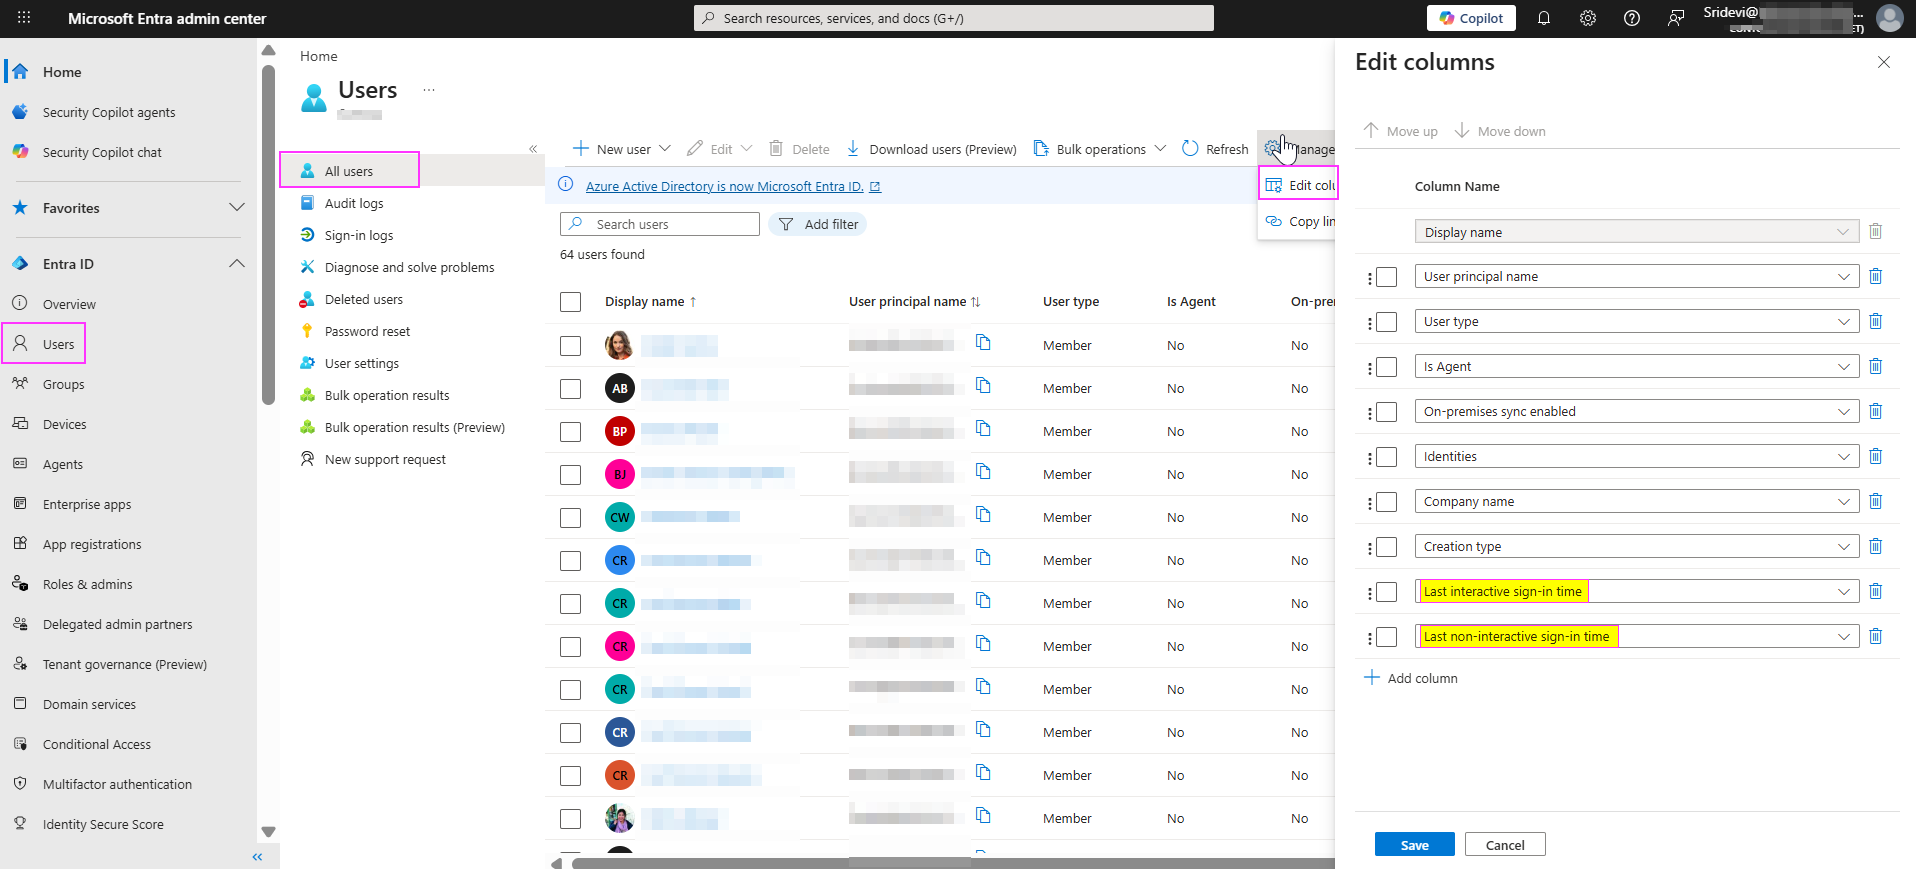1916x869 pixels.
Task: Select the CW user row checkbox
Action: tap(571, 517)
